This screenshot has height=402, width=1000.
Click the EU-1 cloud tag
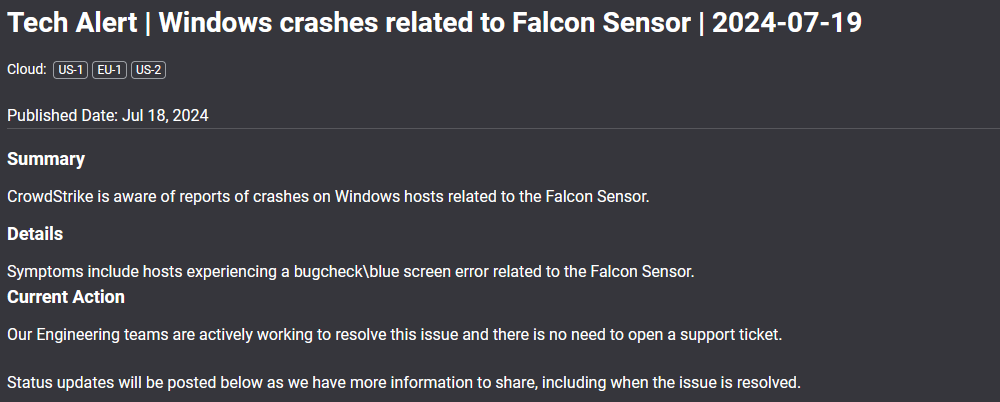(109, 70)
